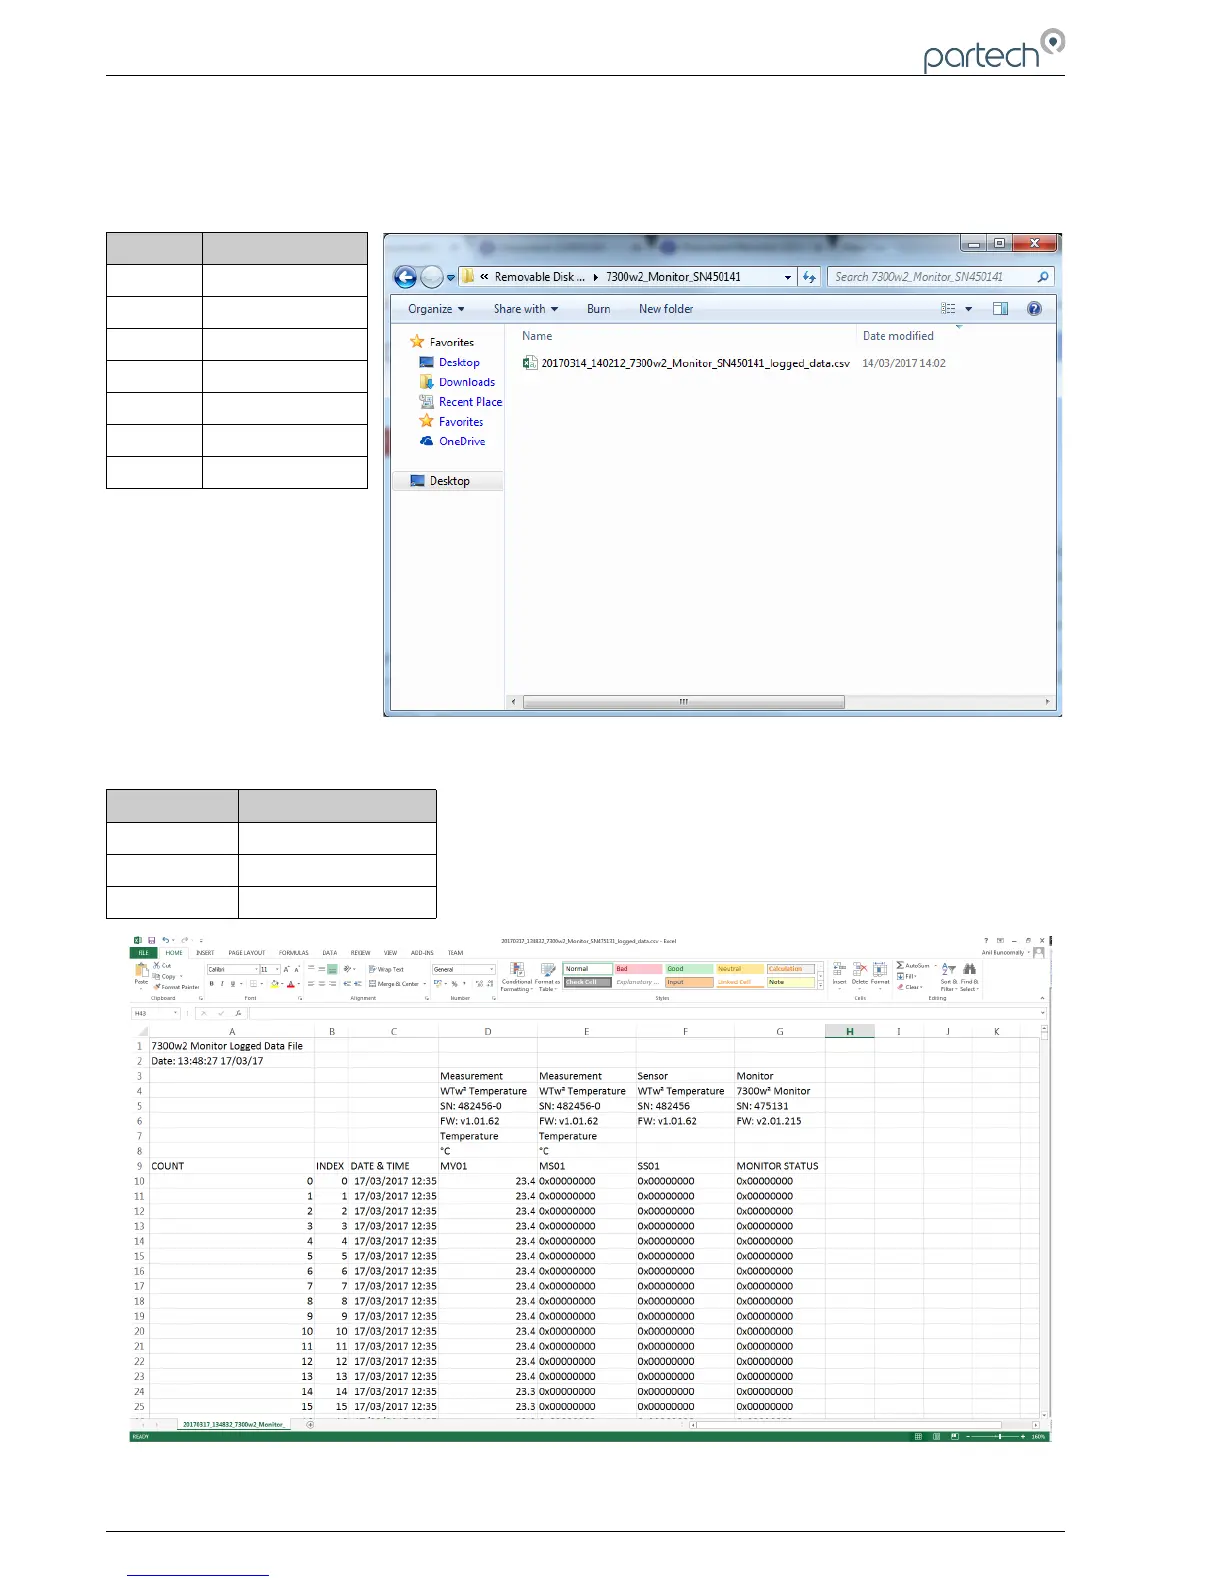Select column H header
The height and width of the screenshot is (1584, 1224).
(850, 1031)
